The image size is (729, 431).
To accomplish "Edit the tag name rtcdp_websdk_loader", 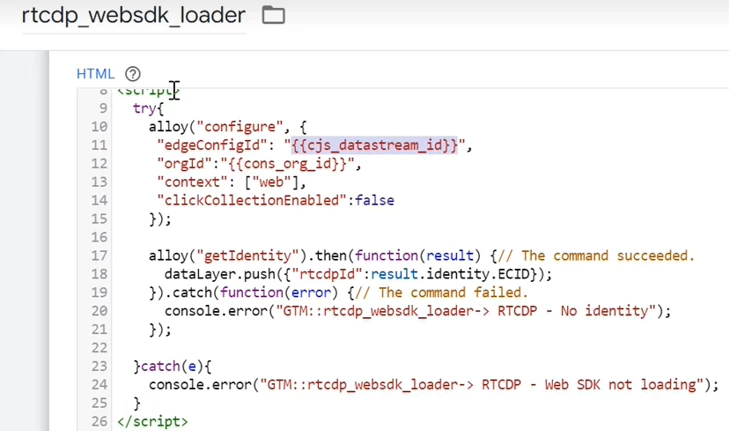I will [x=133, y=15].
